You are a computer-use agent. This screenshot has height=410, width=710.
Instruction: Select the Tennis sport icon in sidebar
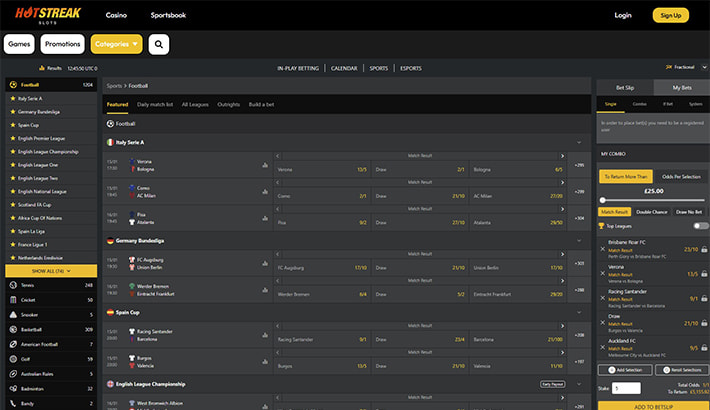[11, 285]
